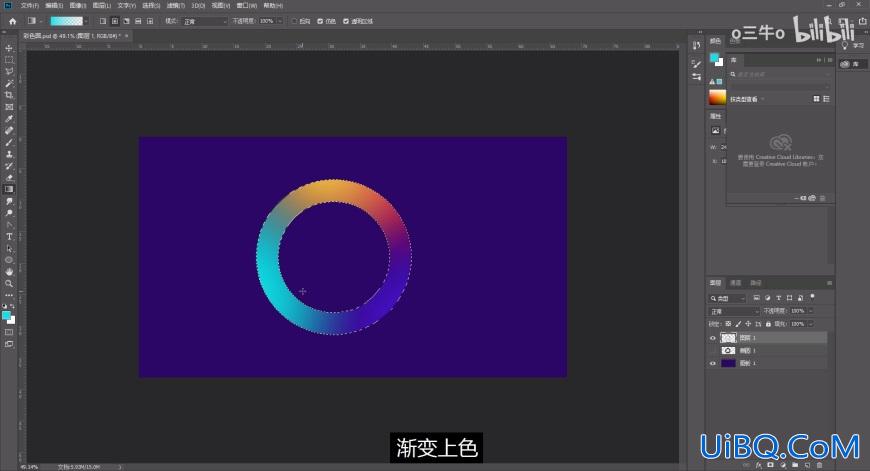Toggle the Dither checkbox in options bar
The height and width of the screenshot is (471, 870).
tap(320, 21)
